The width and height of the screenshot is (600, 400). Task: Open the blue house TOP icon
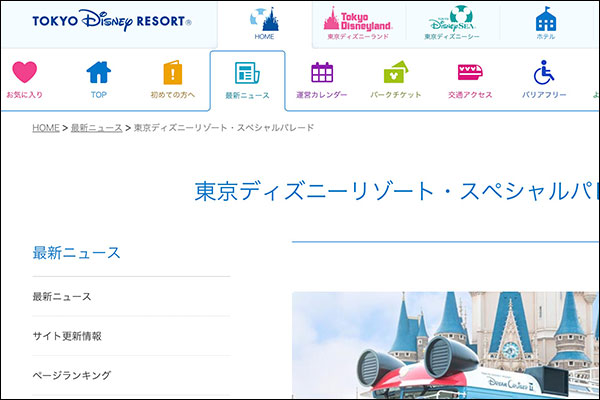(x=98, y=74)
